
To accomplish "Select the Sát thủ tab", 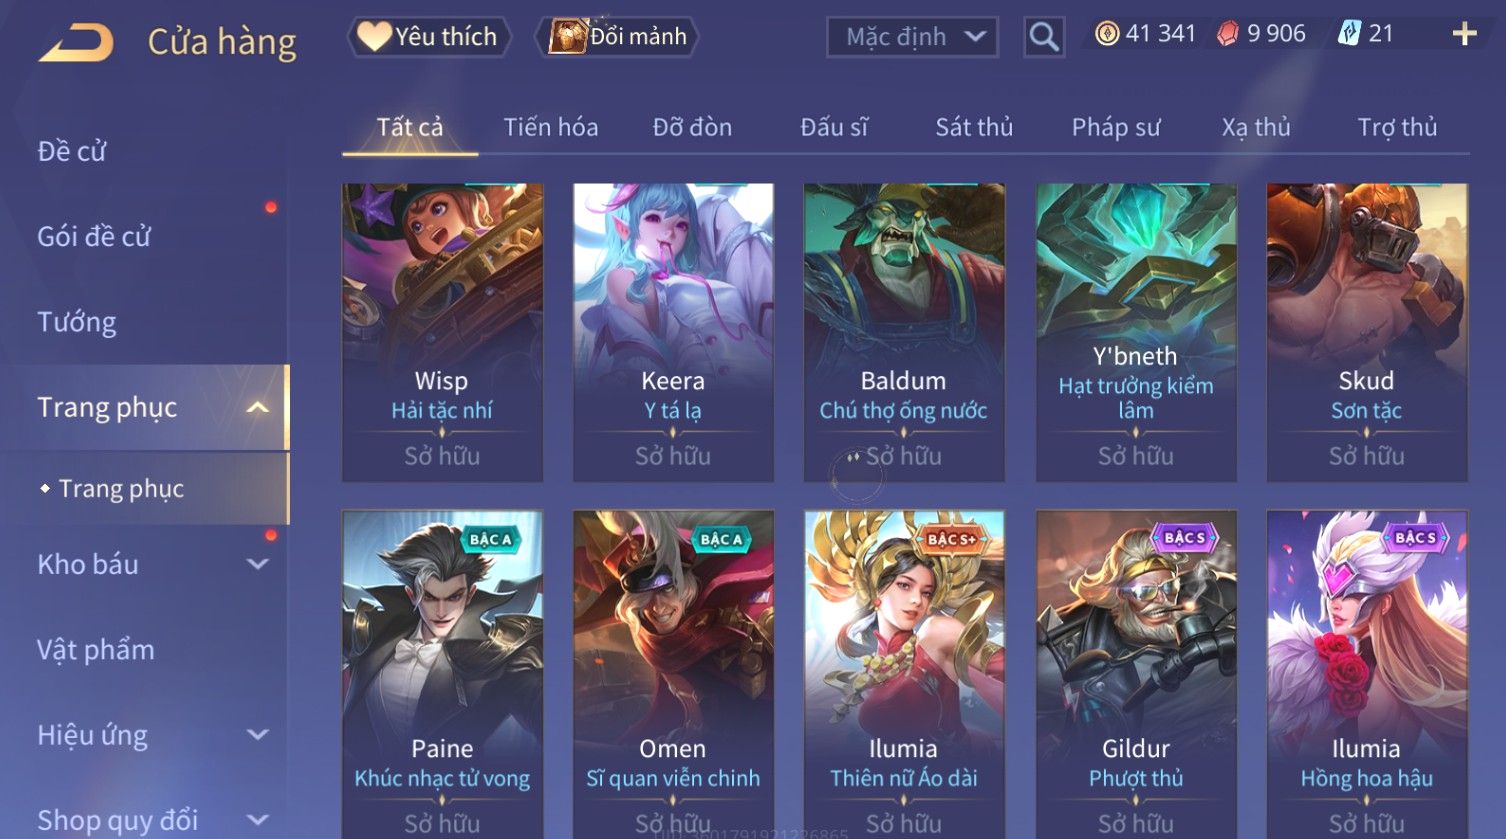I will pyautogui.click(x=974, y=127).
